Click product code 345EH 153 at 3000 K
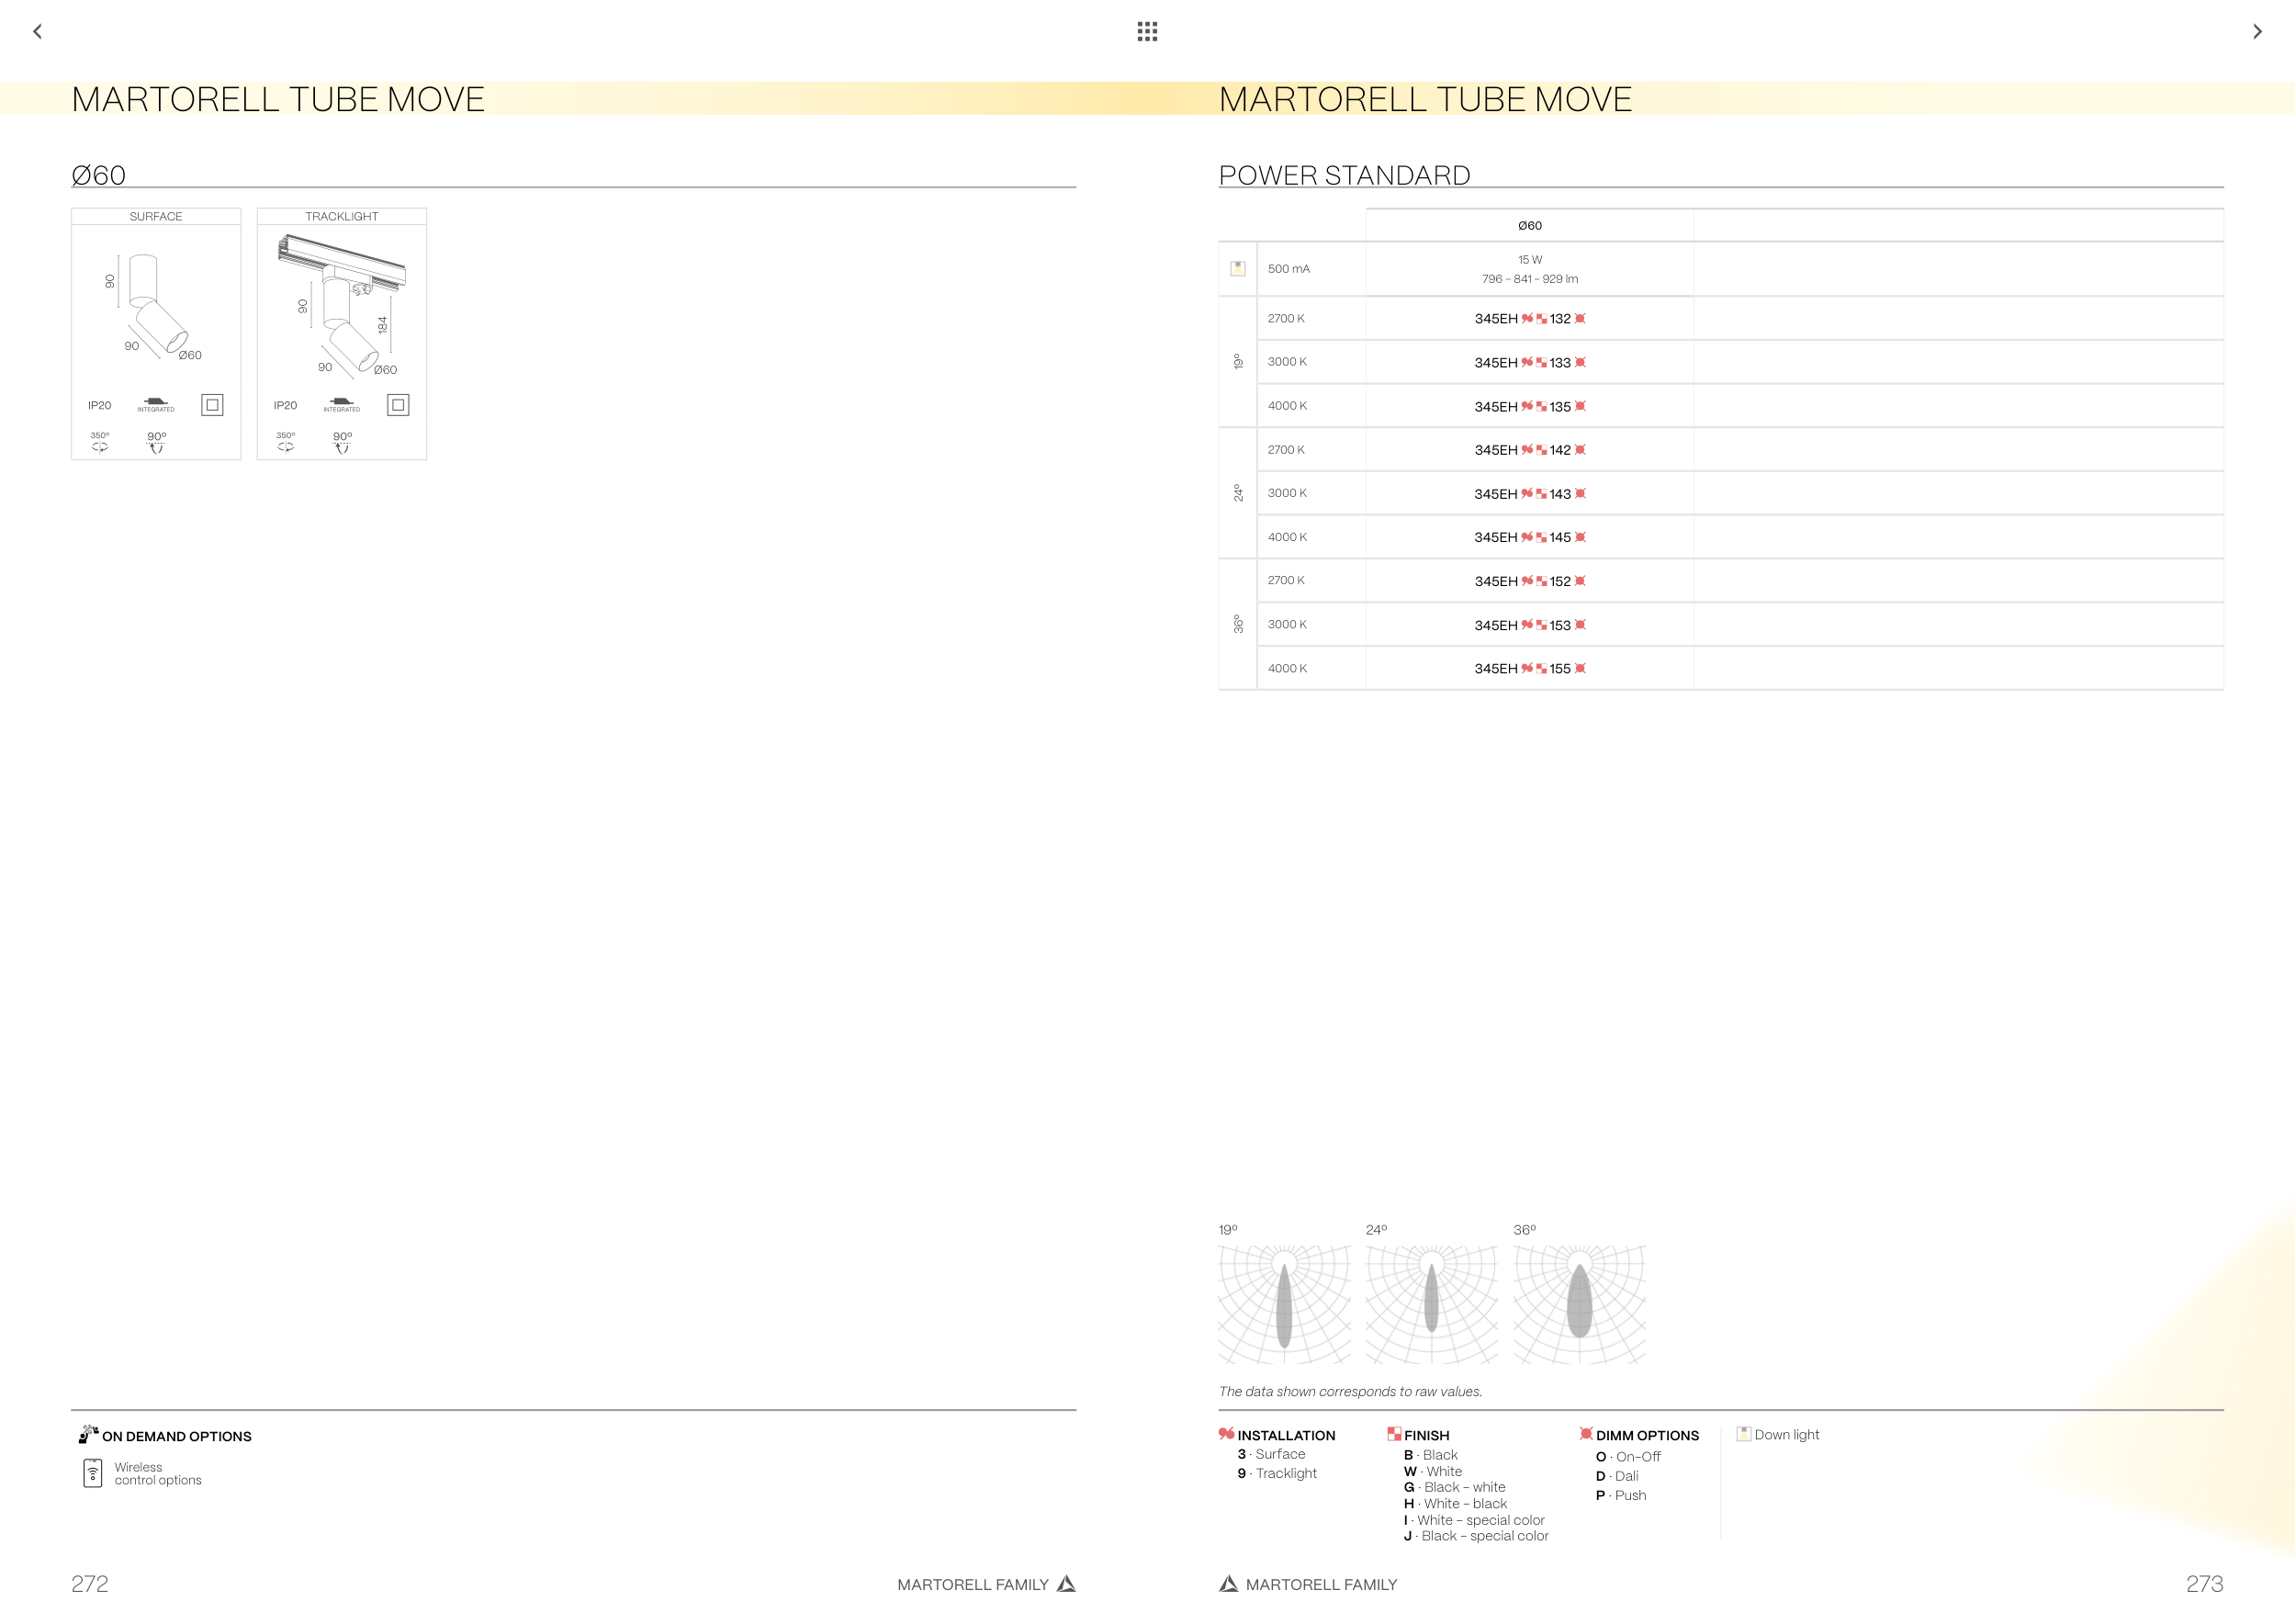Screen dimensions: 2296x1624 click(x=1529, y=625)
